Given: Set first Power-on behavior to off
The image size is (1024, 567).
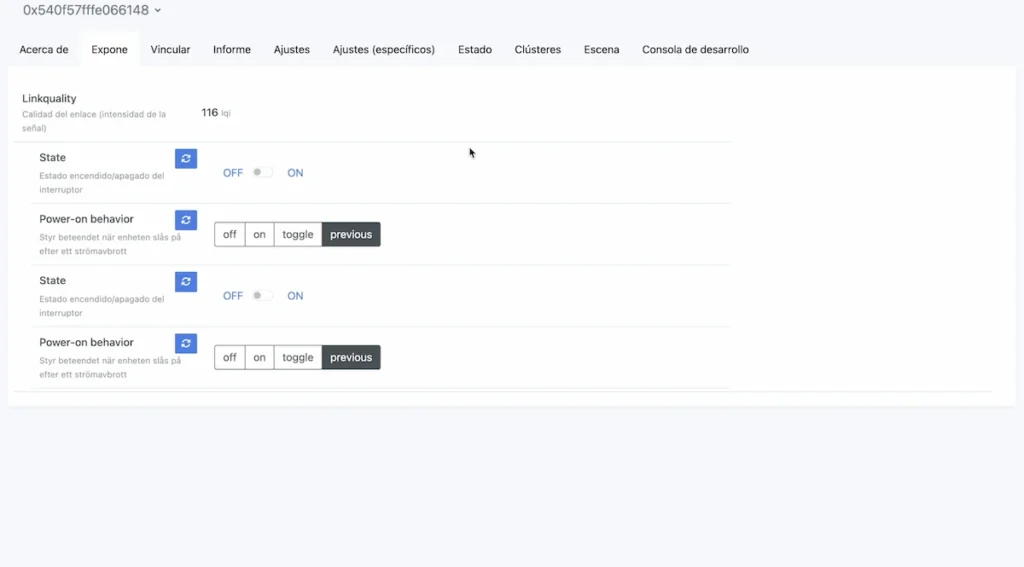Looking at the screenshot, I should coord(230,235).
